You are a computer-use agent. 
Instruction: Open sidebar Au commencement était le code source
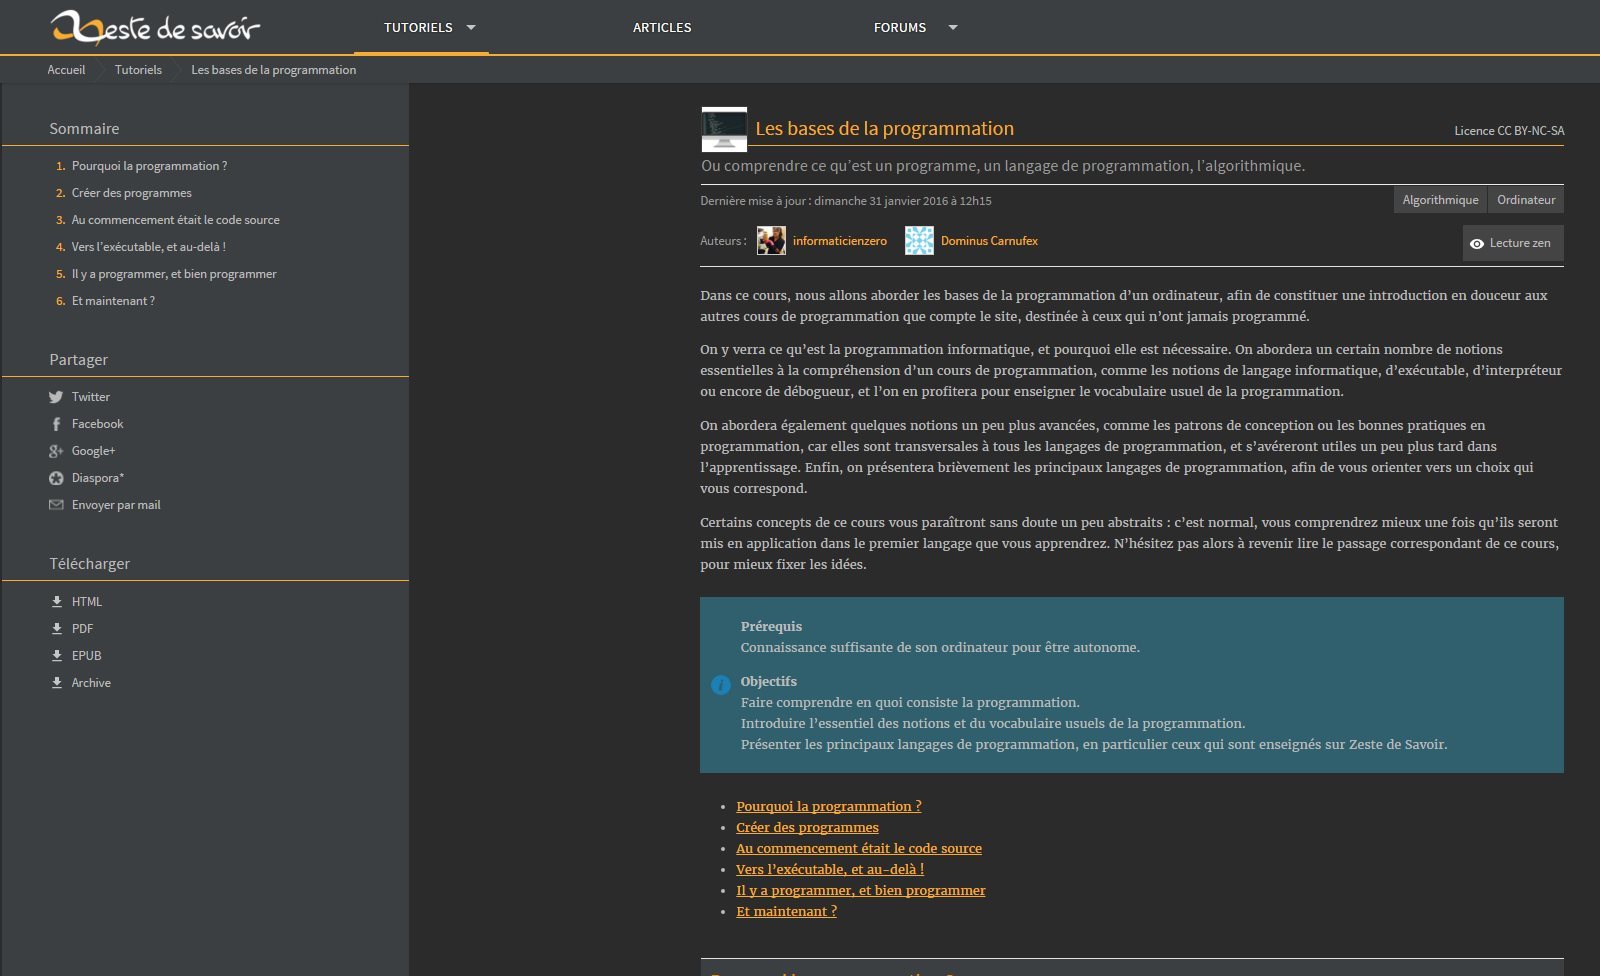click(x=175, y=220)
